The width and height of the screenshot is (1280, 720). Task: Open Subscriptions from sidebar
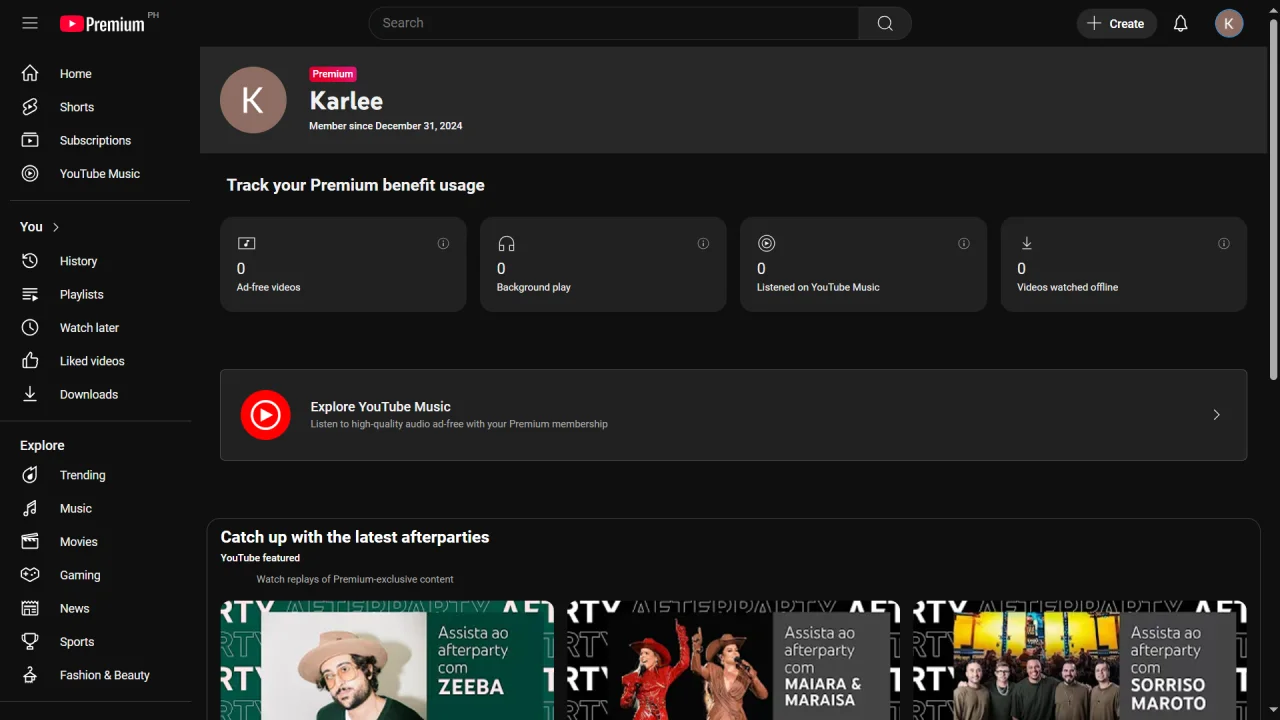click(95, 140)
